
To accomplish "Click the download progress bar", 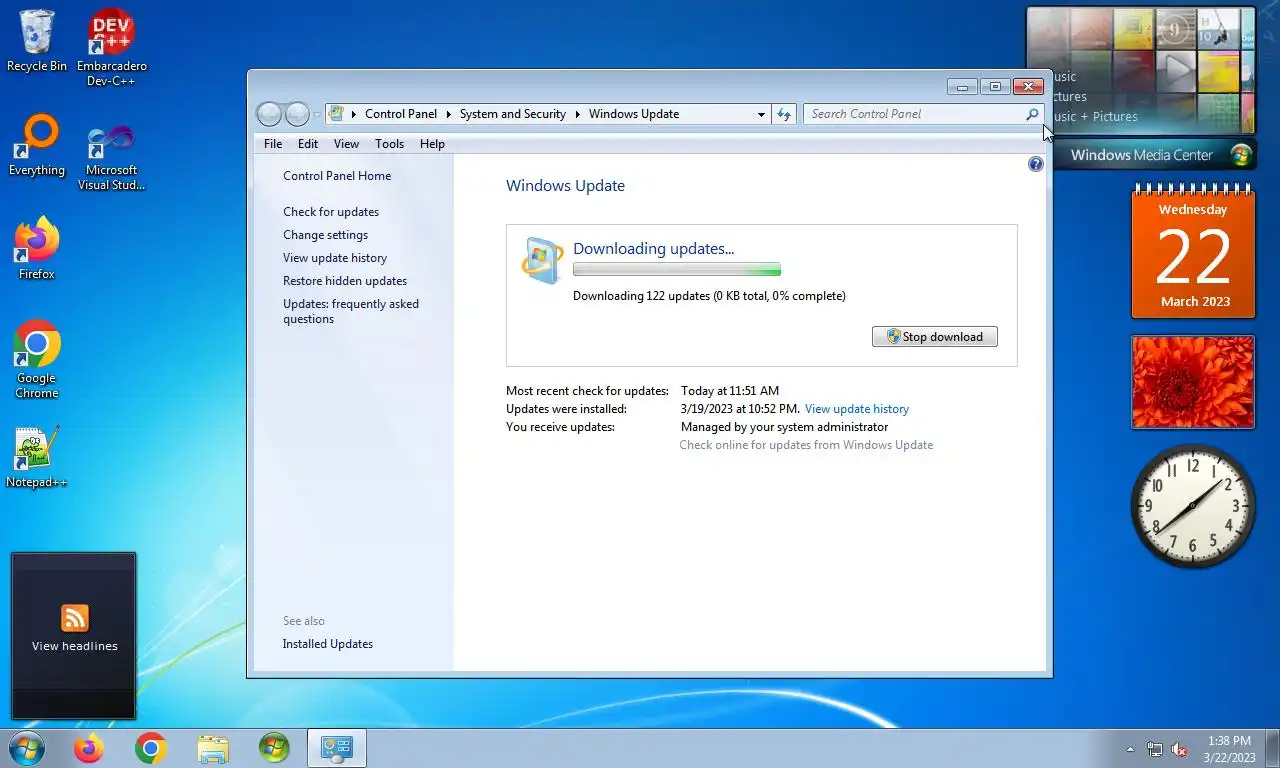I will tap(677, 270).
